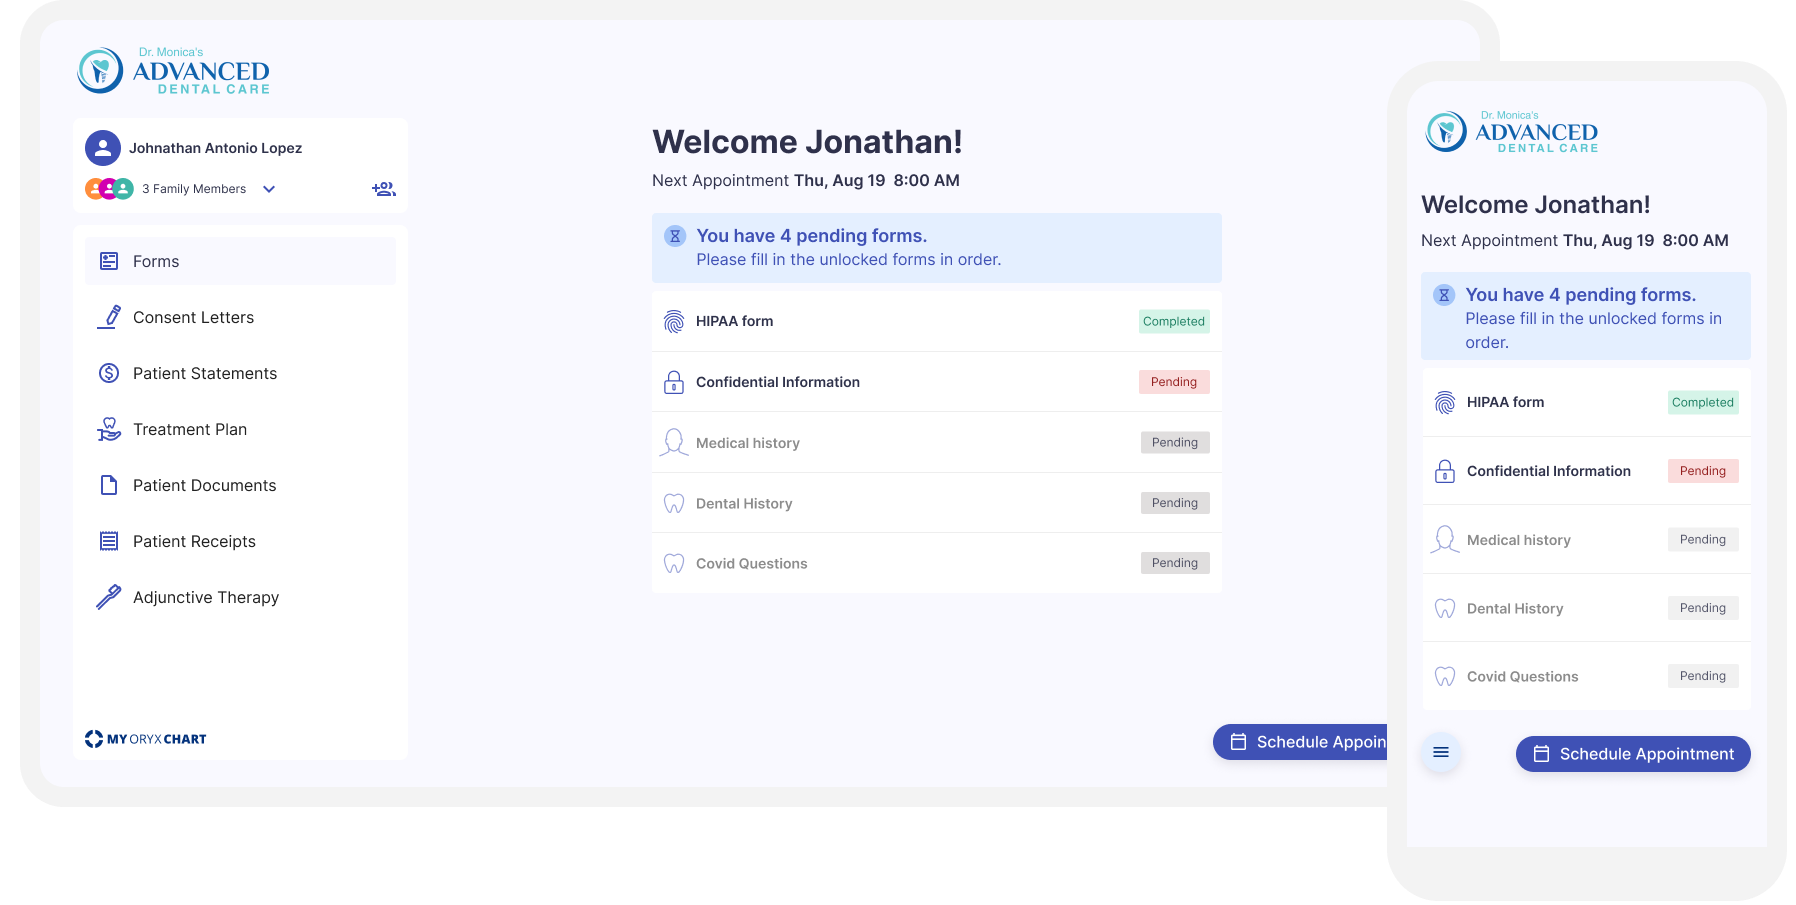
Task: Click Johnathan Antonio Lopez profile avatar
Action: tap(103, 148)
